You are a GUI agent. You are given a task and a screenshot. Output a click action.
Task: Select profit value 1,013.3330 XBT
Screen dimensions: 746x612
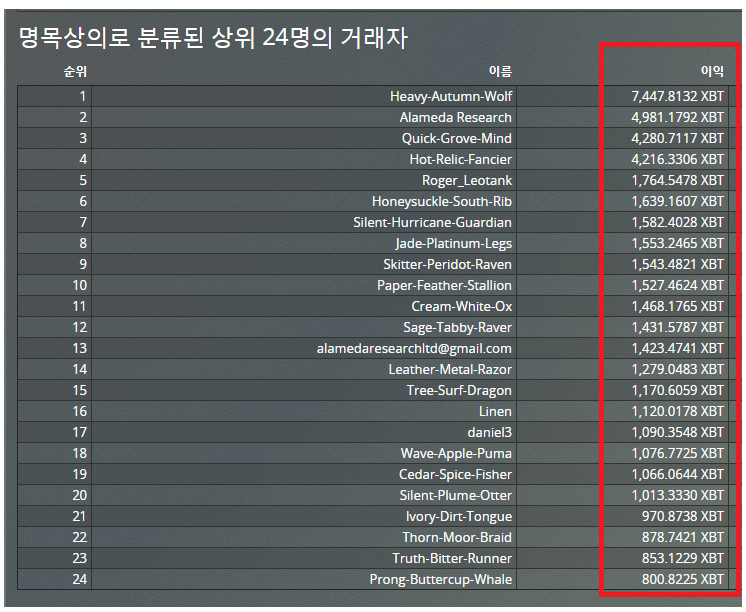(677, 495)
